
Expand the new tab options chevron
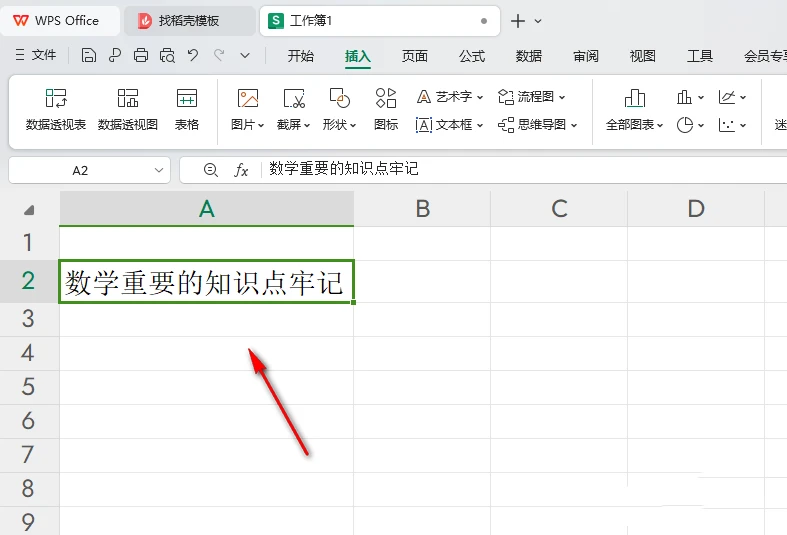point(538,21)
